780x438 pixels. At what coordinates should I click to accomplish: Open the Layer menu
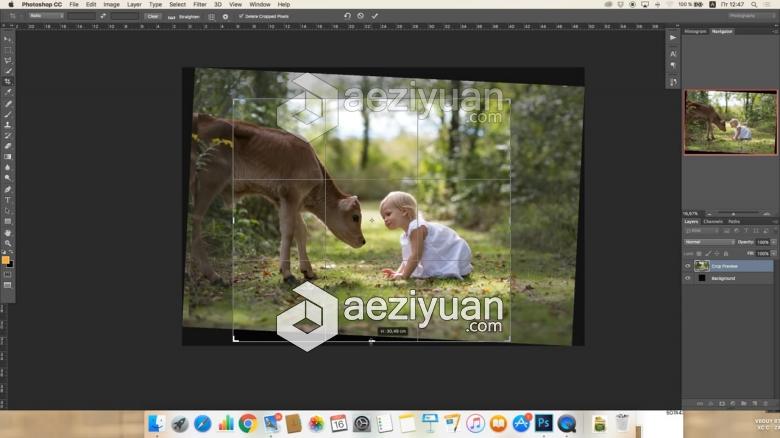(134, 4)
